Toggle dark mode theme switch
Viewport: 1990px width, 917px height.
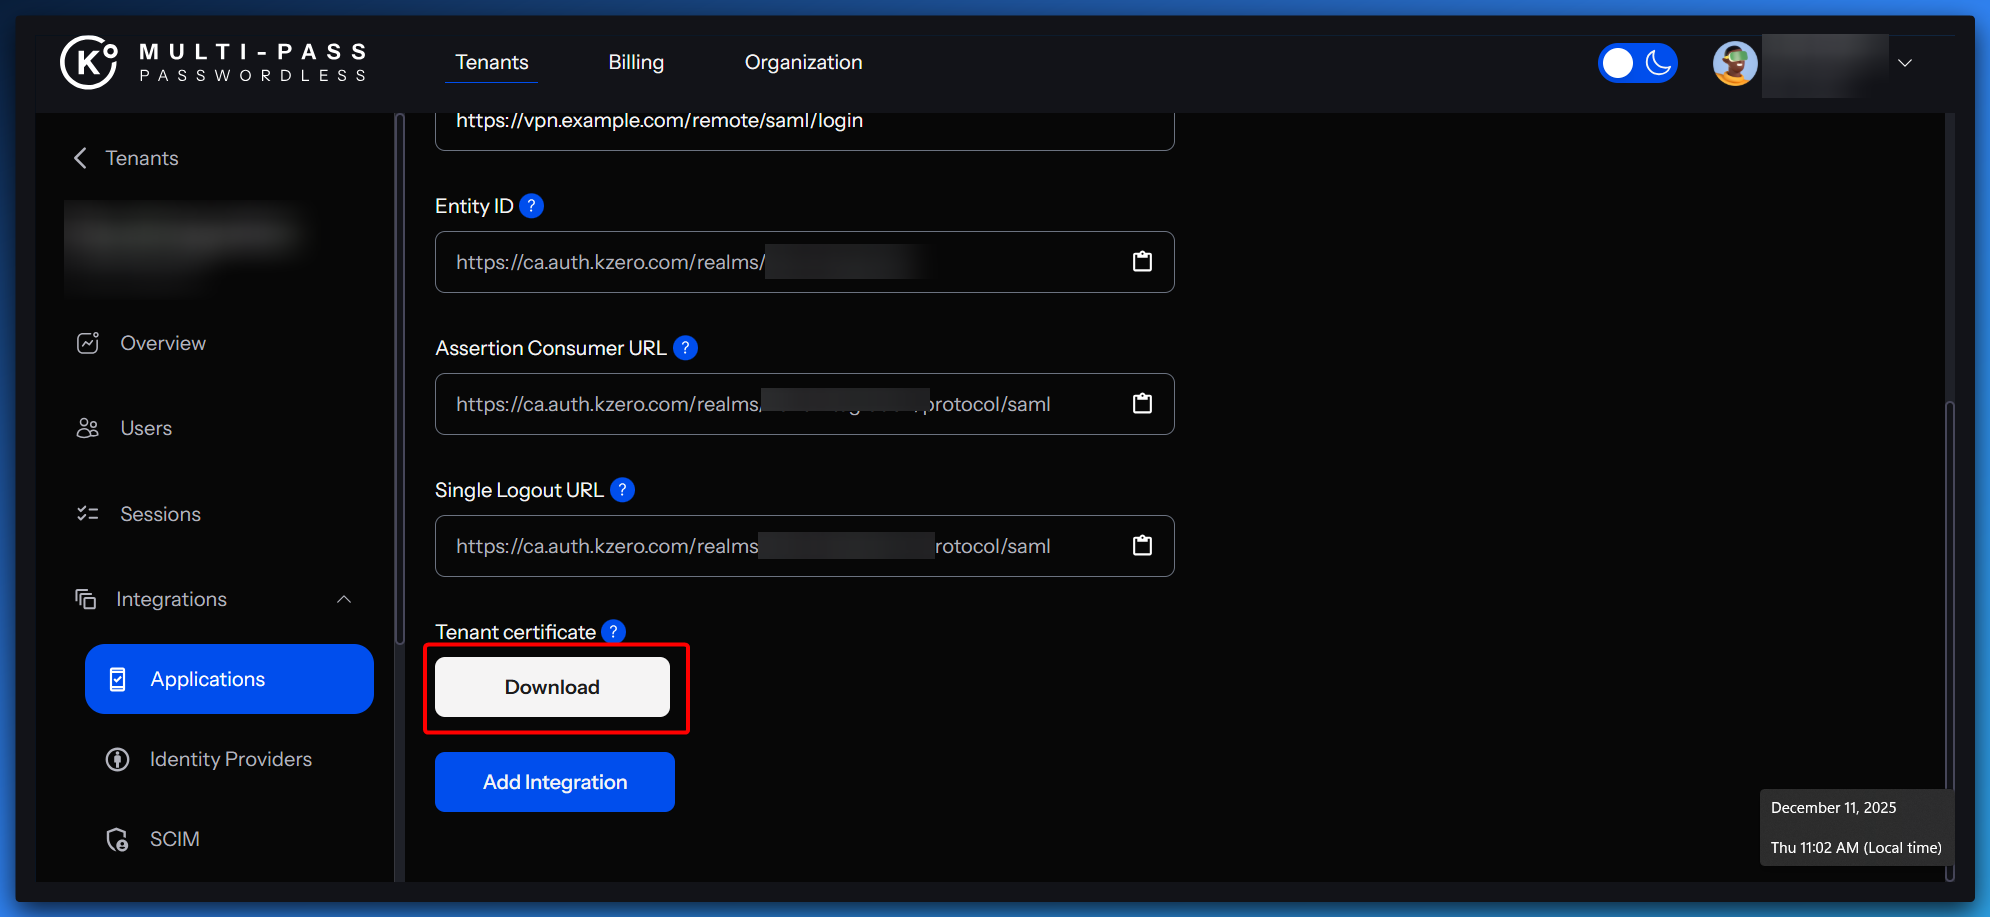pyautogui.click(x=1637, y=63)
